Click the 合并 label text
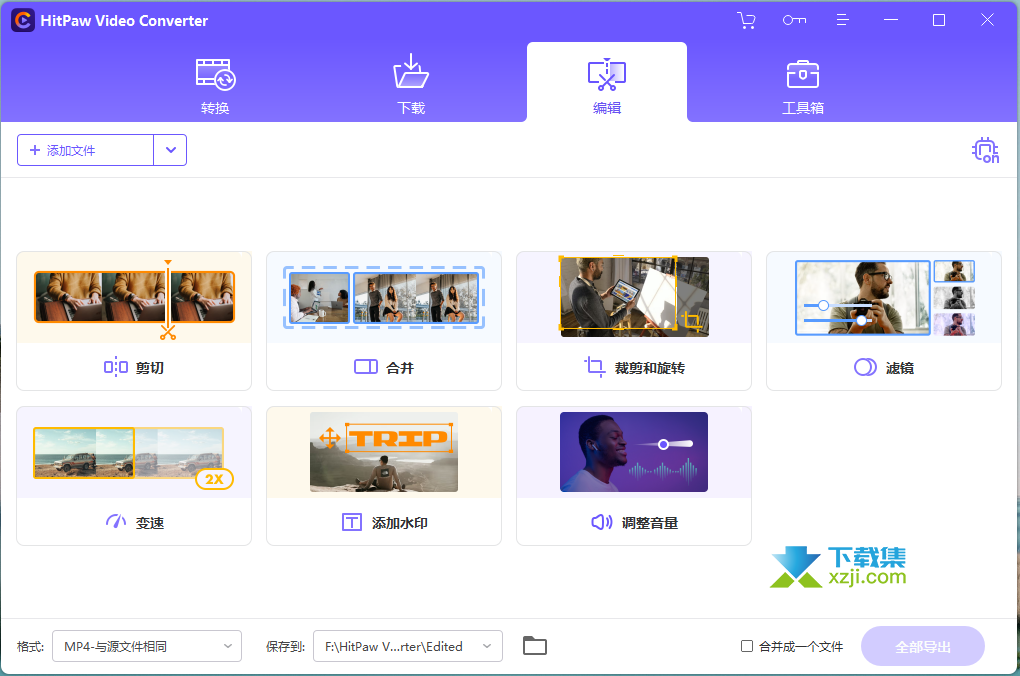This screenshot has width=1020, height=676. pyautogui.click(x=400, y=368)
